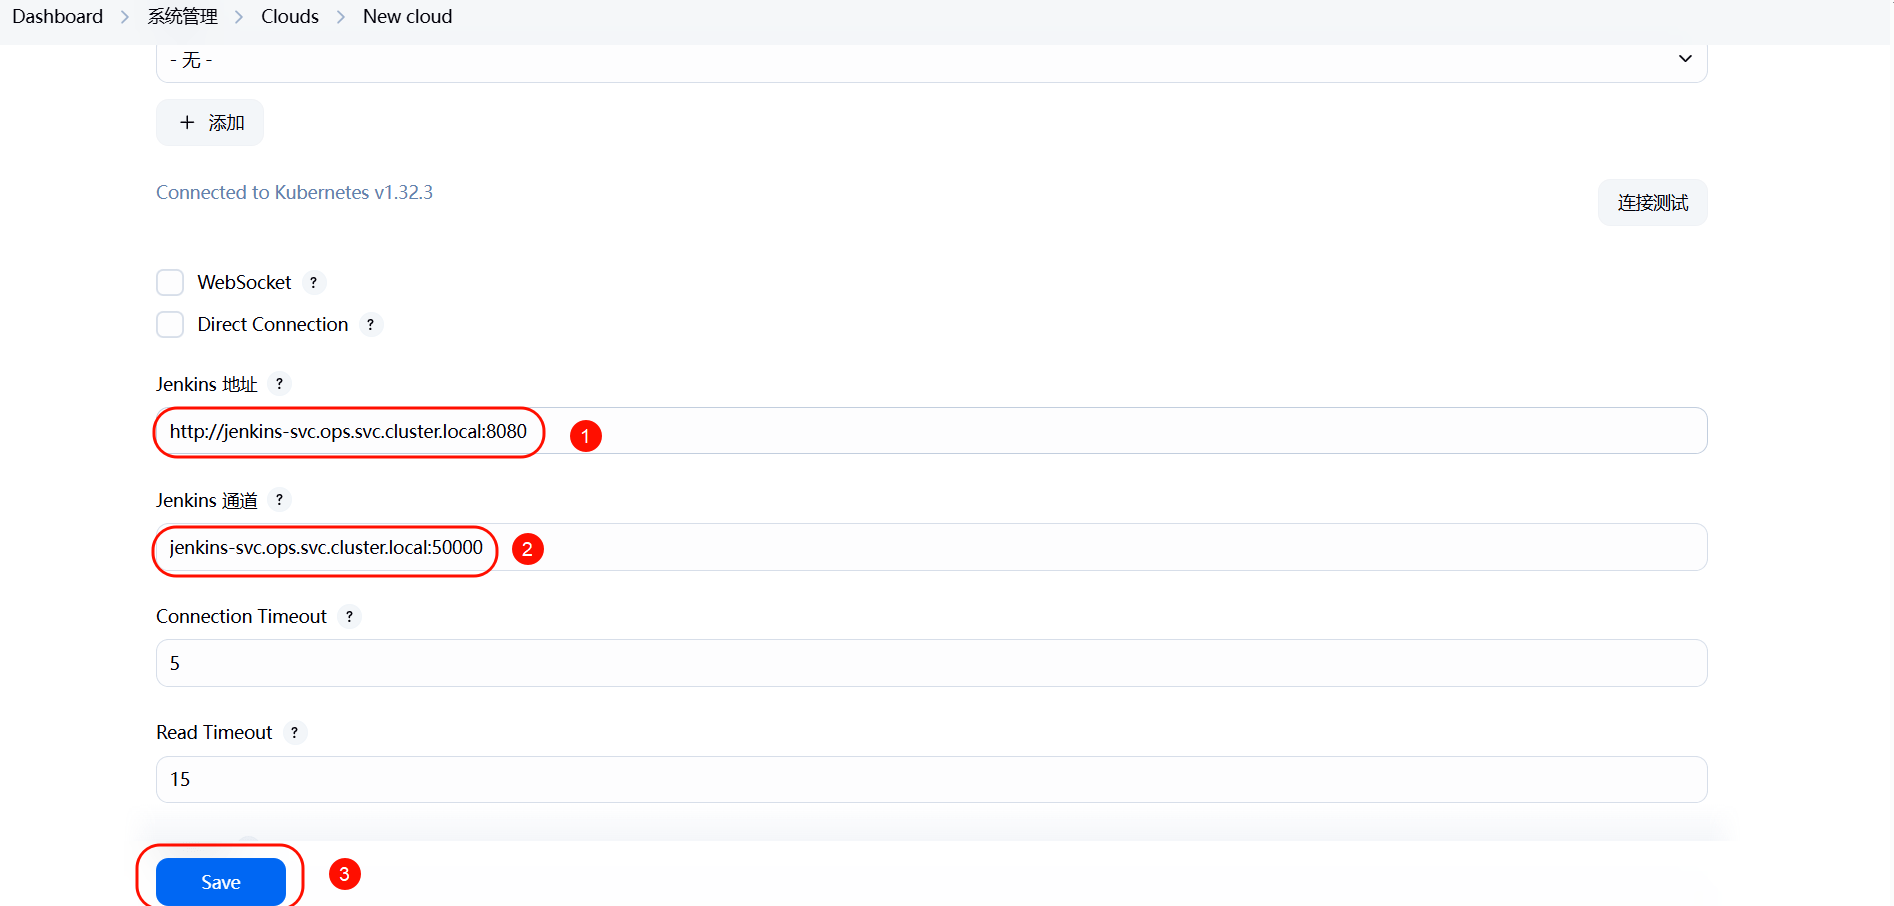Open Connection Timeout help icon
Screen dimensions: 1894x906
pos(349,617)
